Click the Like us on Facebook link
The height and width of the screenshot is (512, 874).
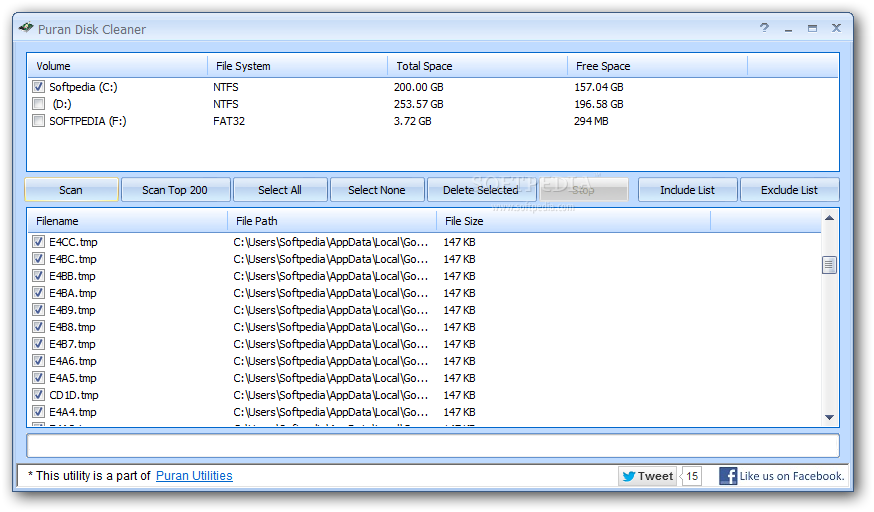pos(792,476)
